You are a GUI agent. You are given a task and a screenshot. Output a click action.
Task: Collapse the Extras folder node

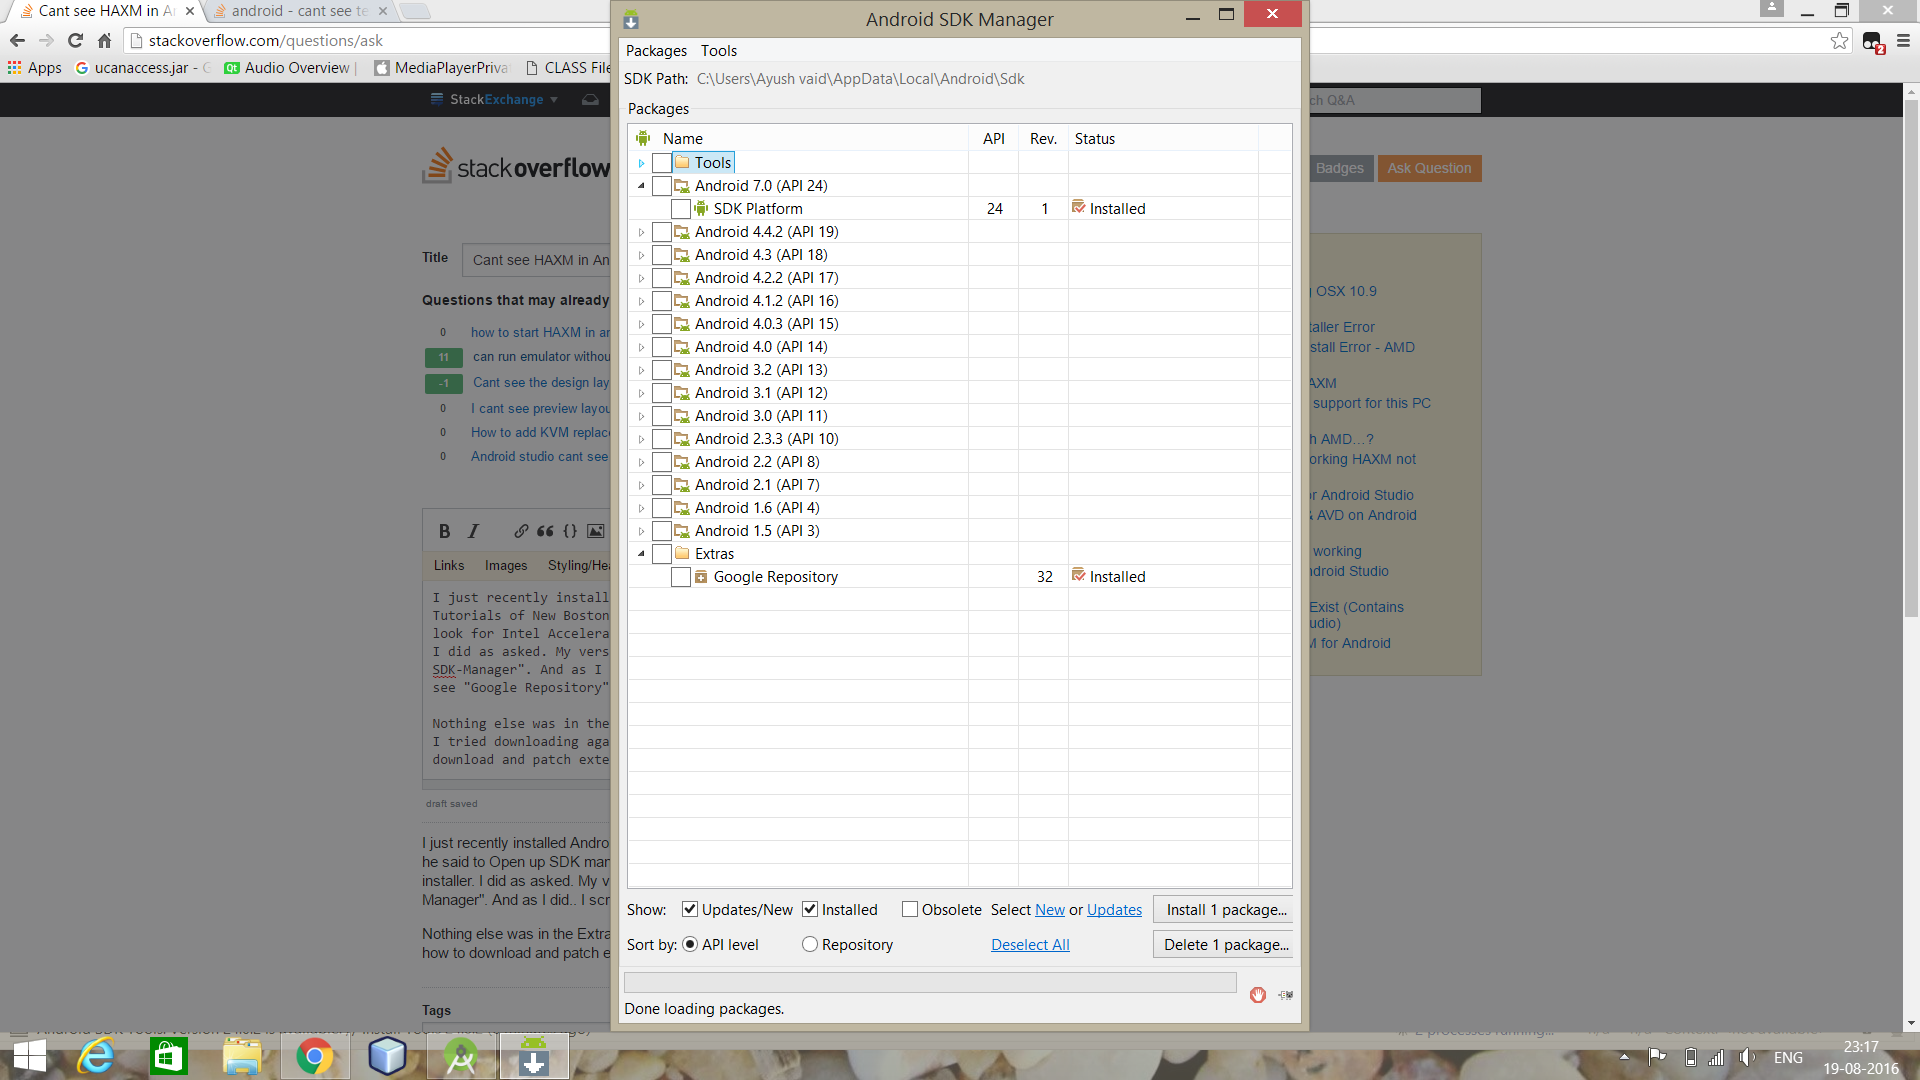(641, 553)
